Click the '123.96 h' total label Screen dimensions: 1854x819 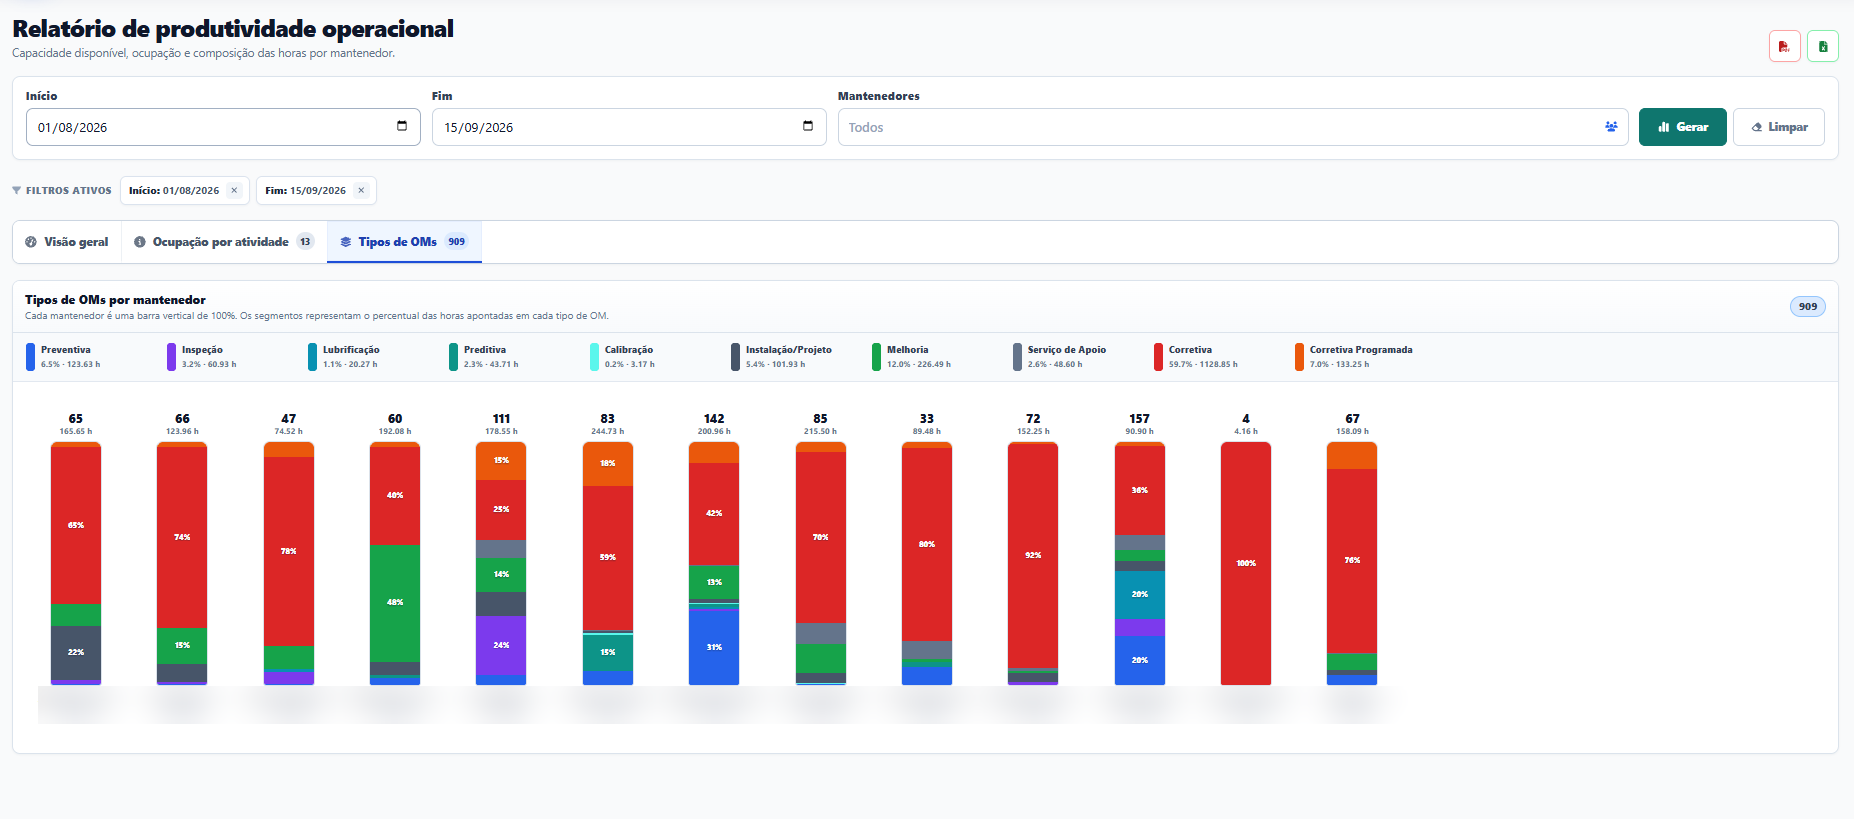click(x=182, y=432)
